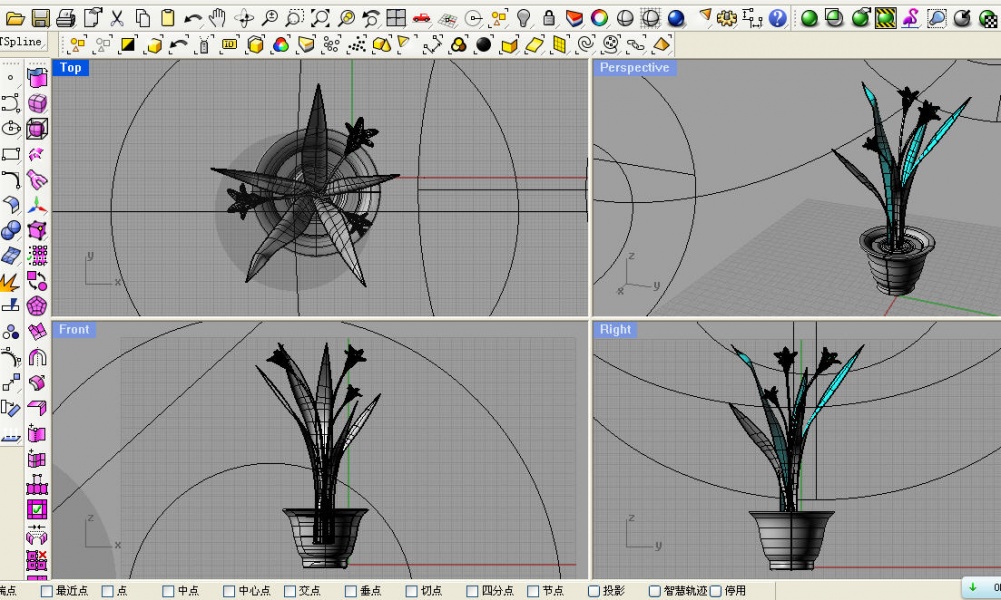Render with the first green sphere icon

click(x=809, y=19)
